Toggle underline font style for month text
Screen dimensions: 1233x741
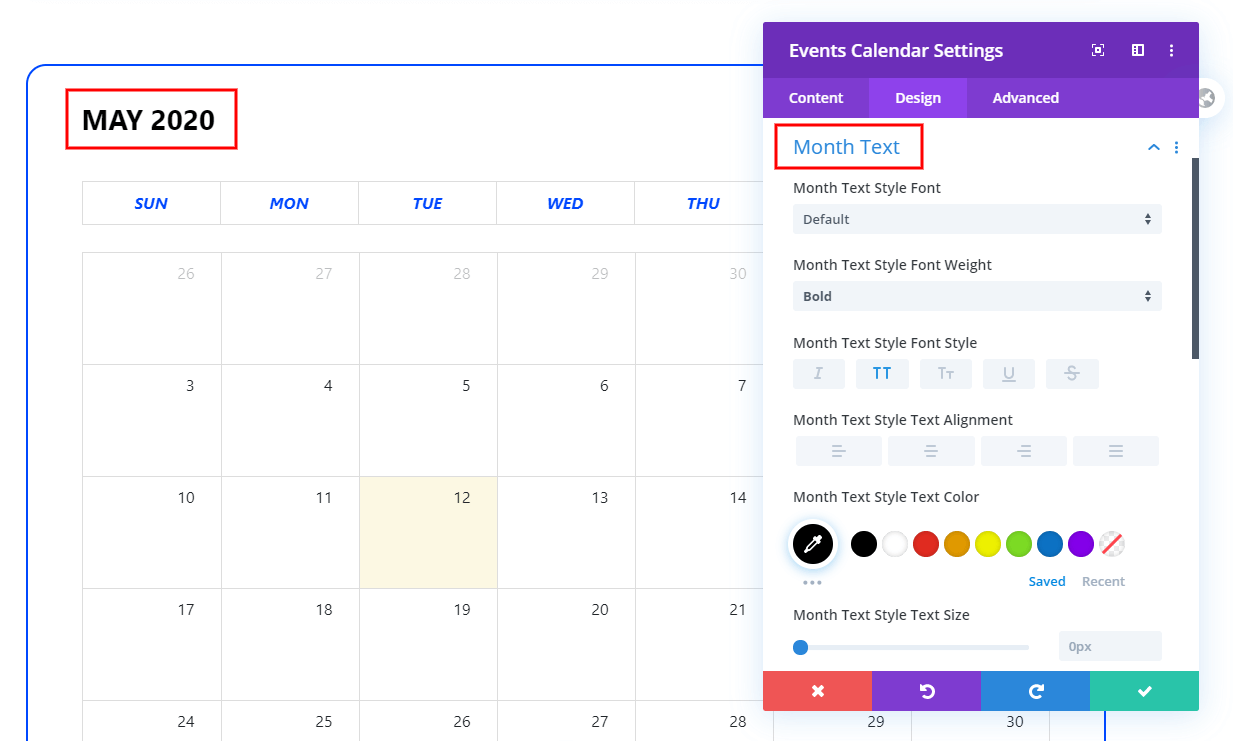tap(1009, 373)
